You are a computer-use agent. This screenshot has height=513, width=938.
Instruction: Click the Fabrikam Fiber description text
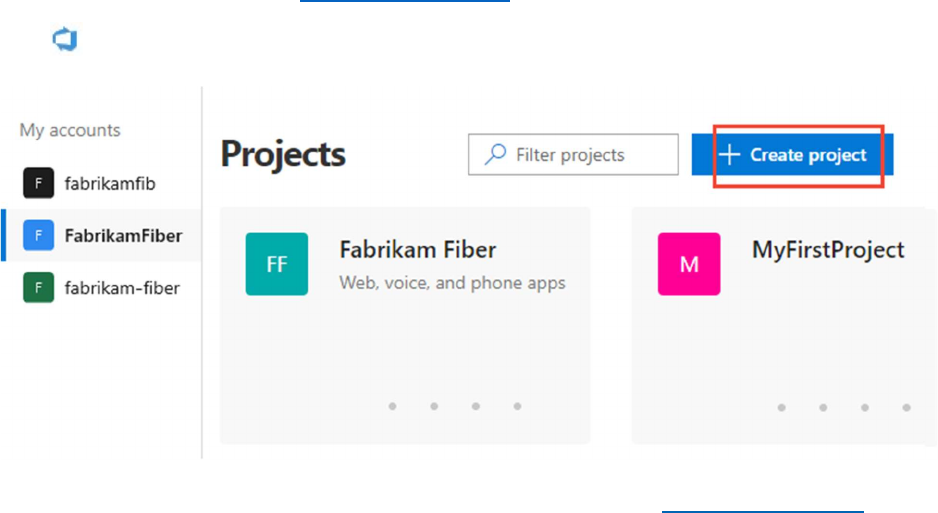tap(452, 283)
